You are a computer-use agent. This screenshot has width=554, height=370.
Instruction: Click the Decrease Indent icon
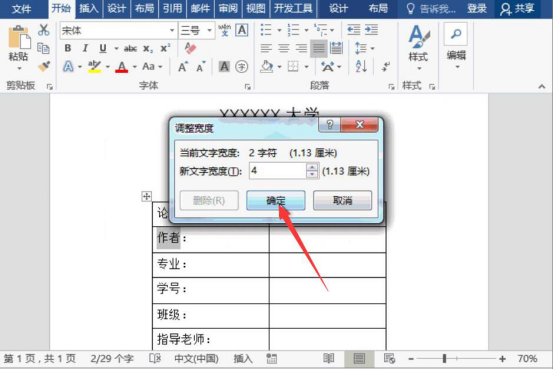(354, 30)
